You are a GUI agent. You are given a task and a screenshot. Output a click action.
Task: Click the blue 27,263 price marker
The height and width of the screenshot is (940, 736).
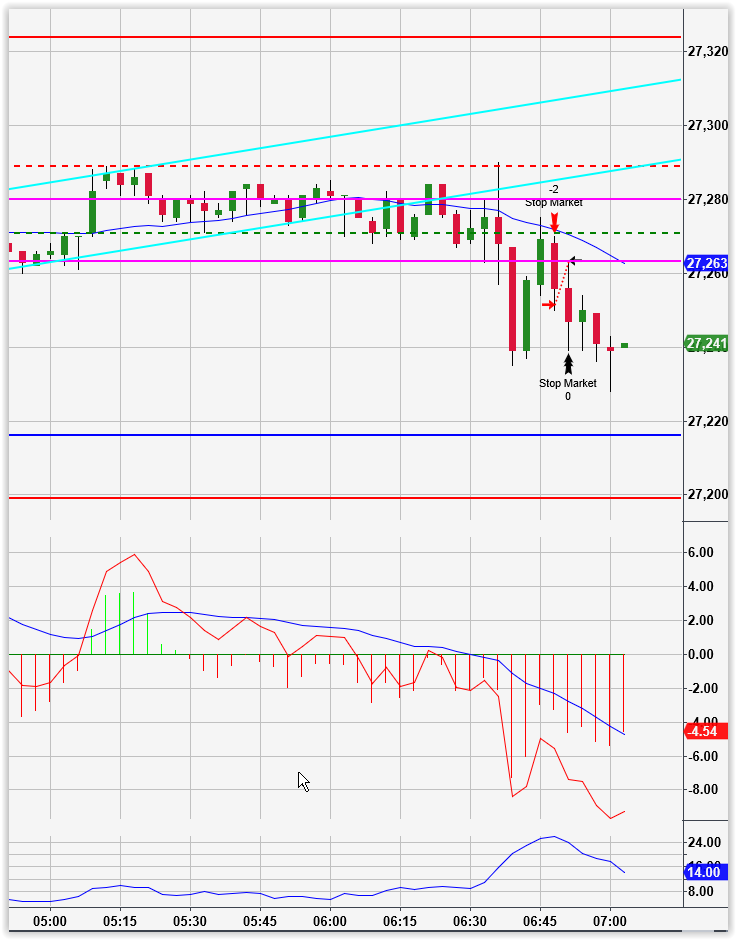pos(707,263)
